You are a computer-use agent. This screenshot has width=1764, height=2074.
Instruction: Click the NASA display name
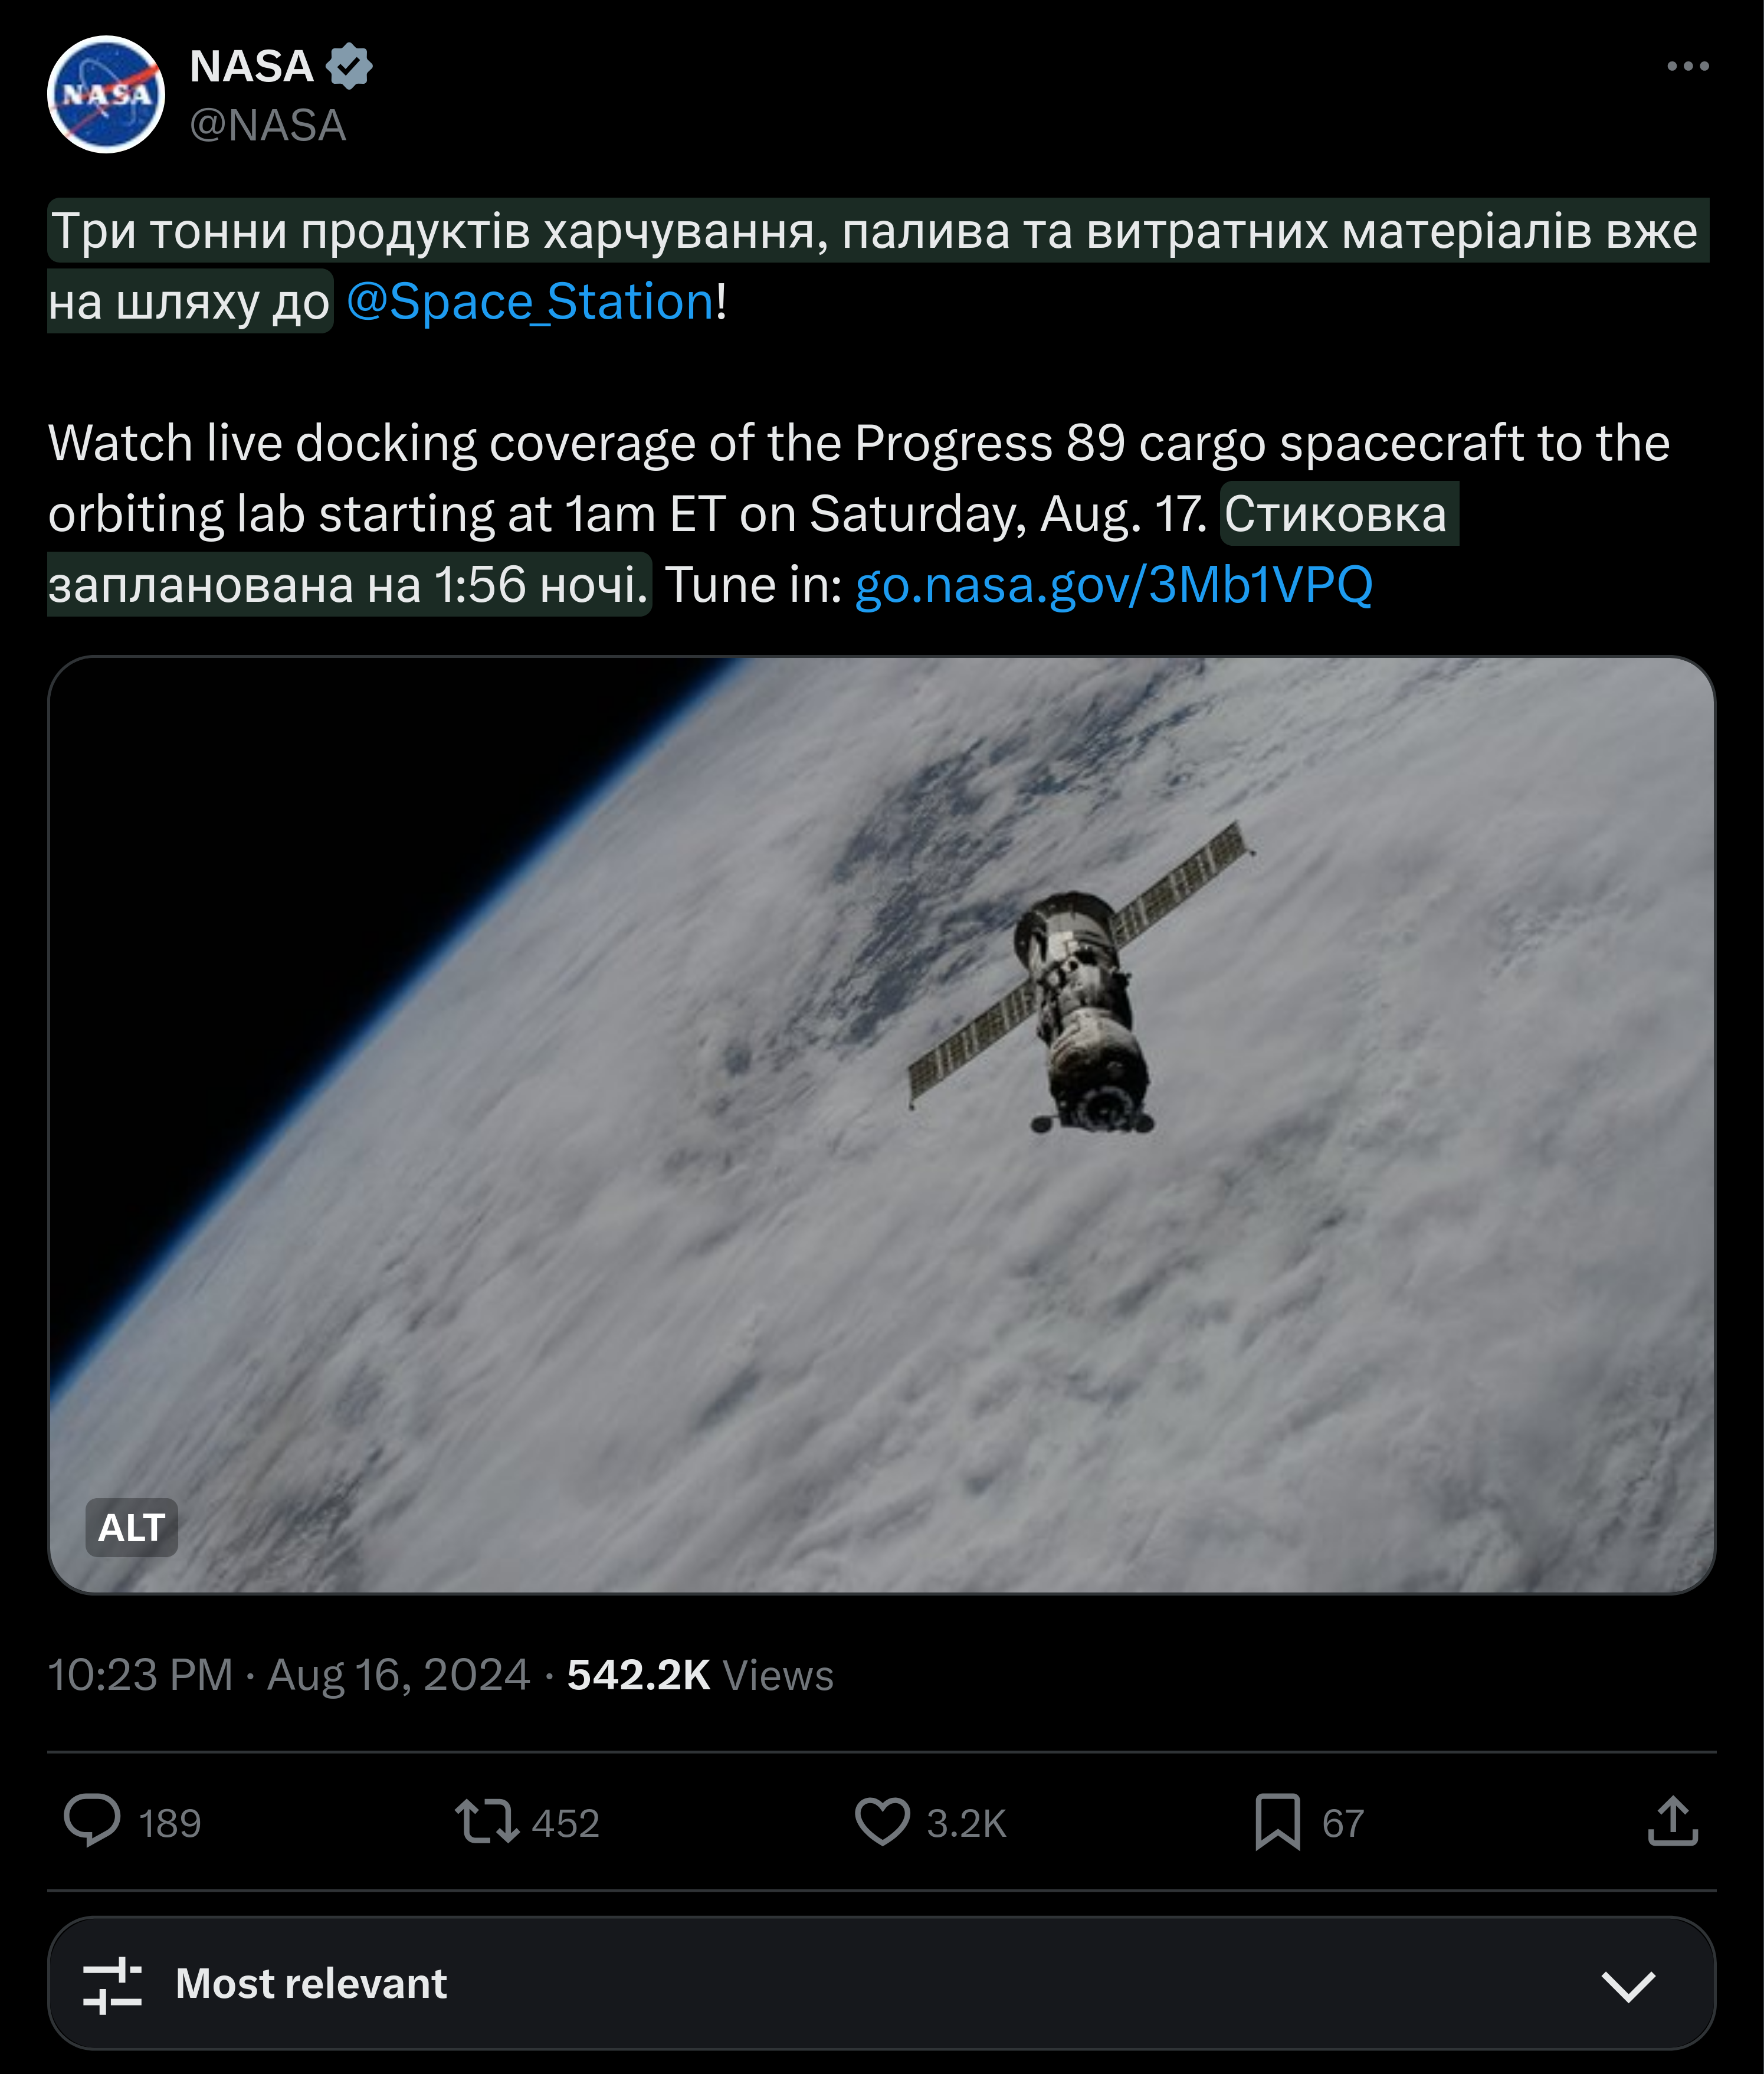[x=251, y=66]
